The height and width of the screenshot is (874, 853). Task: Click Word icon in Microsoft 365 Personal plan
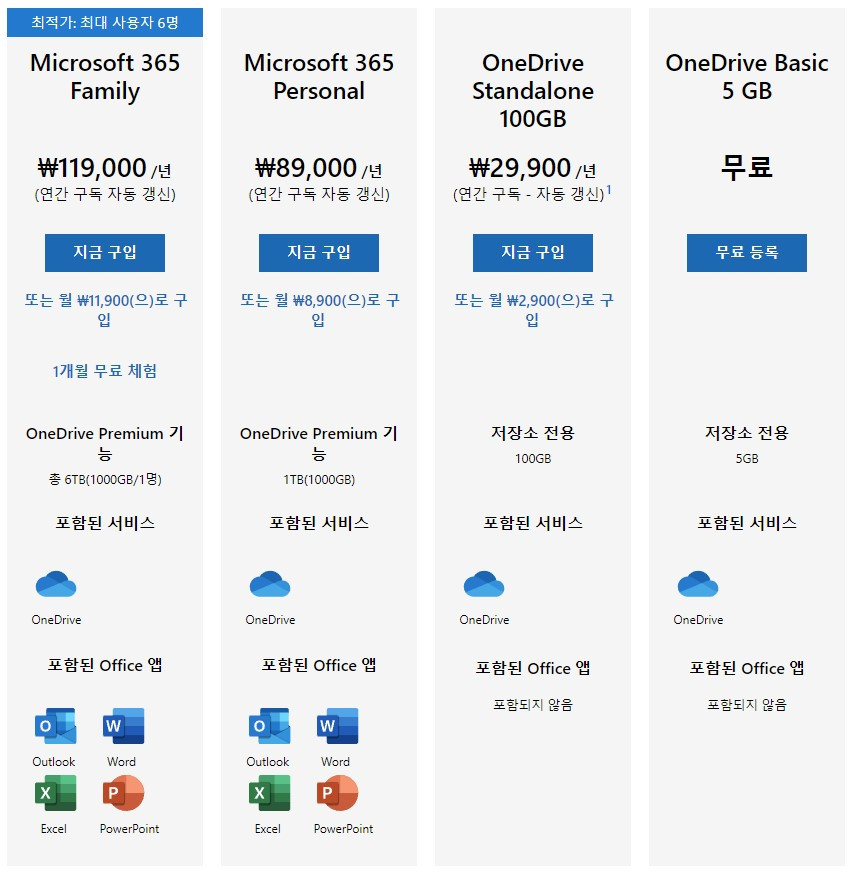(338, 726)
